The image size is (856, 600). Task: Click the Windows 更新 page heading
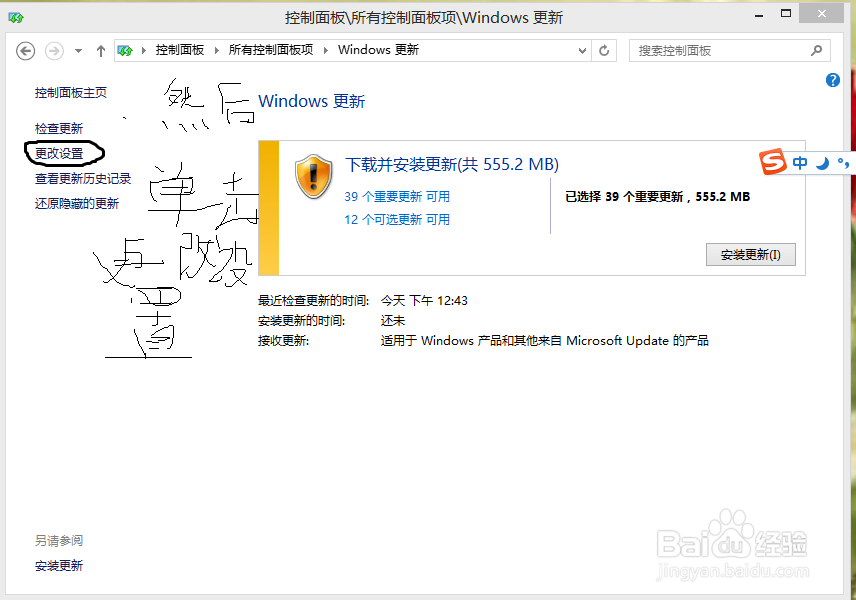click(x=312, y=102)
